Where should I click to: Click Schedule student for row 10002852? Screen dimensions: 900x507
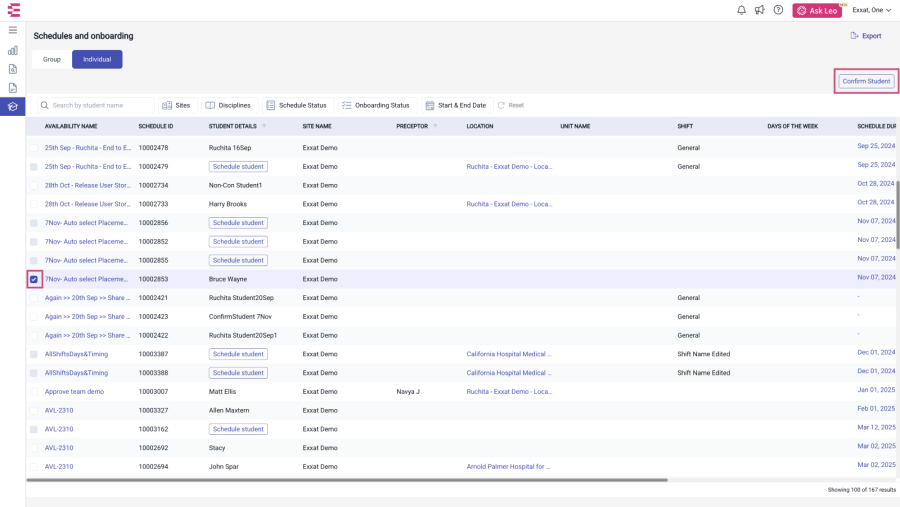coord(238,242)
